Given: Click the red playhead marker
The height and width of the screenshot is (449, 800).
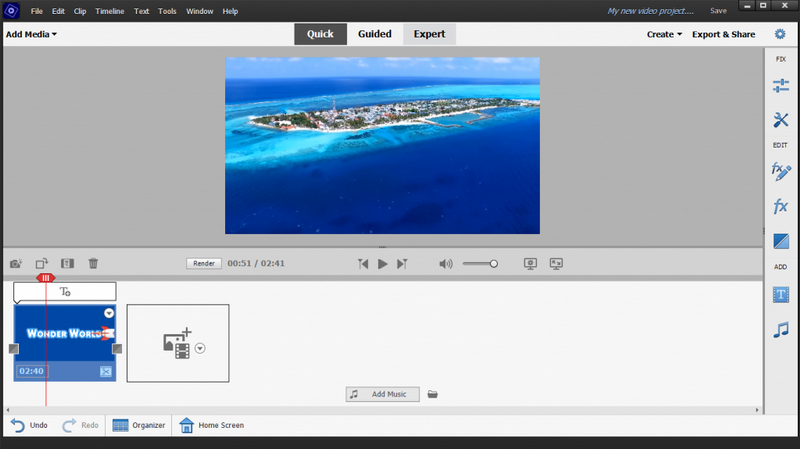Looking at the screenshot, I should pos(45,278).
